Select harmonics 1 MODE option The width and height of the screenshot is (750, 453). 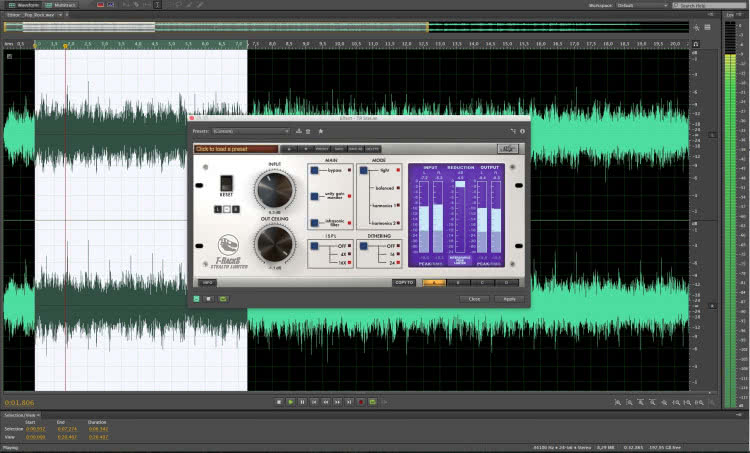(385, 206)
